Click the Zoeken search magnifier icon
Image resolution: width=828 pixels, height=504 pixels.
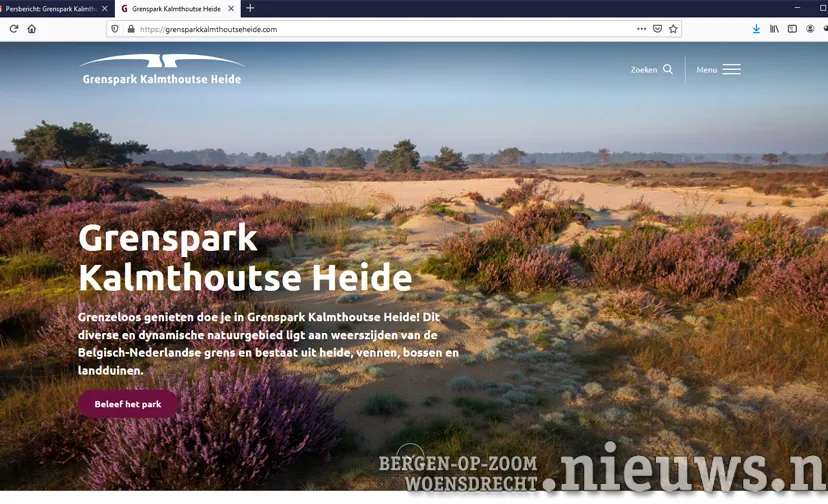(668, 70)
